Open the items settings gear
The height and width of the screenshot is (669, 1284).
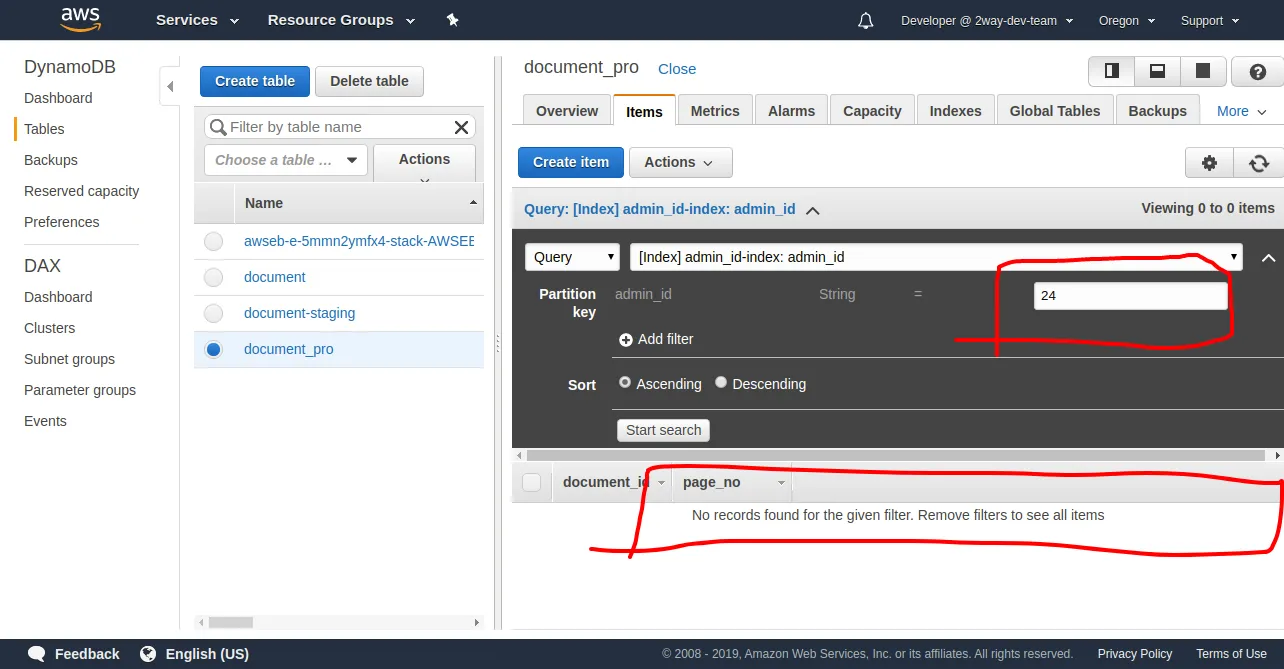[1209, 163]
